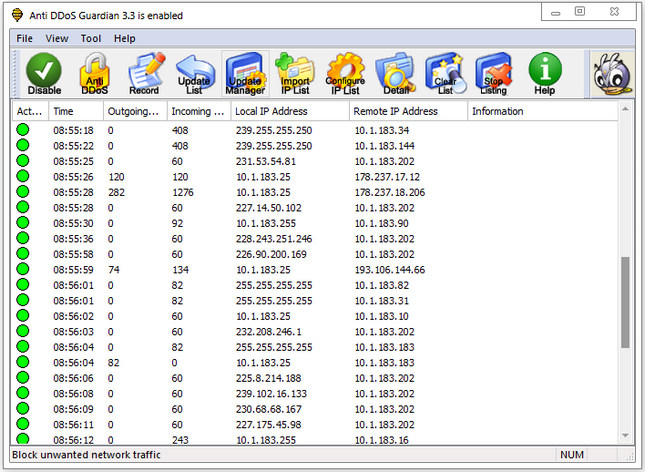Screen dimensions: 645x472
Task: Click the vertical scrollbar thumb
Action: pyautogui.click(x=625, y=302)
